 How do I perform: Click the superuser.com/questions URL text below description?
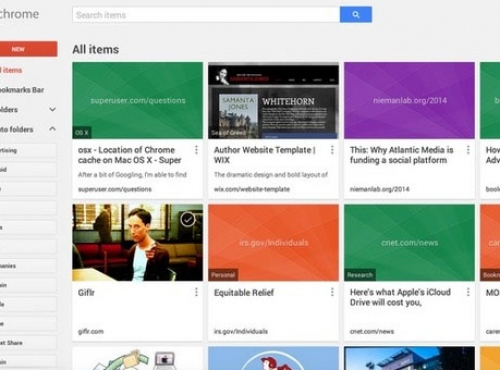(115, 189)
